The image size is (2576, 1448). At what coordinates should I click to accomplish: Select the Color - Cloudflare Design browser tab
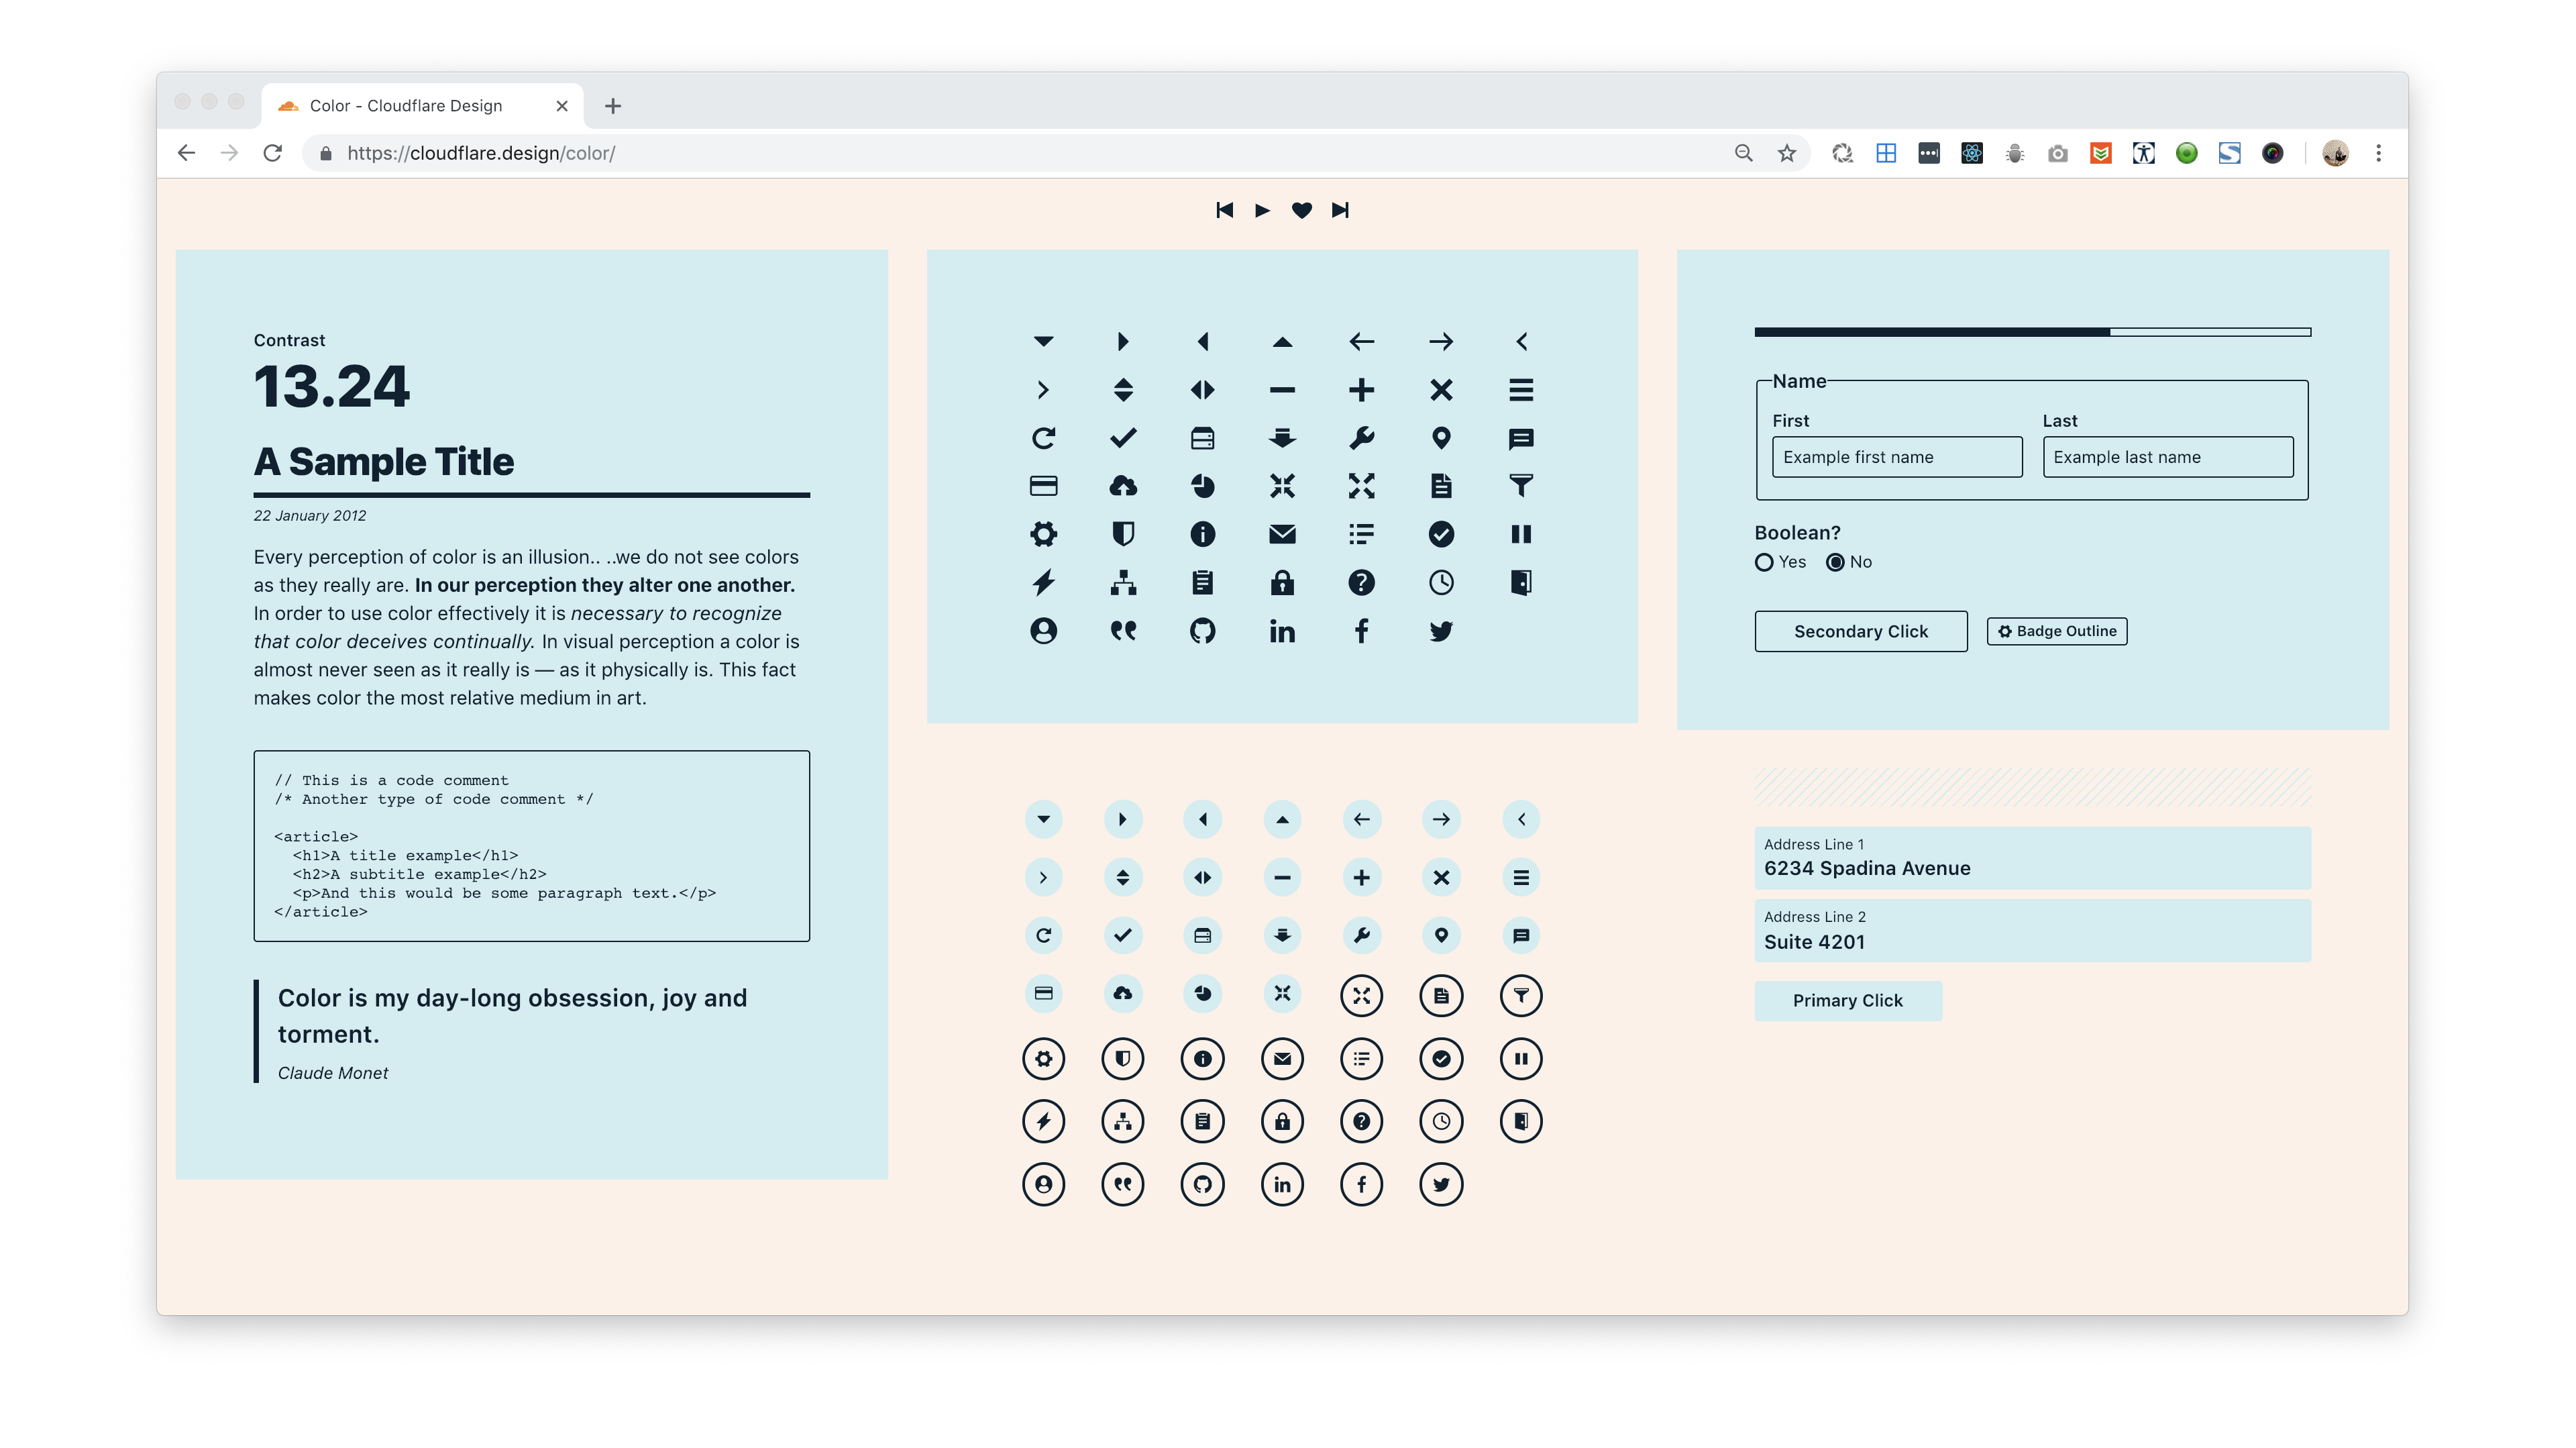(423, 106)
